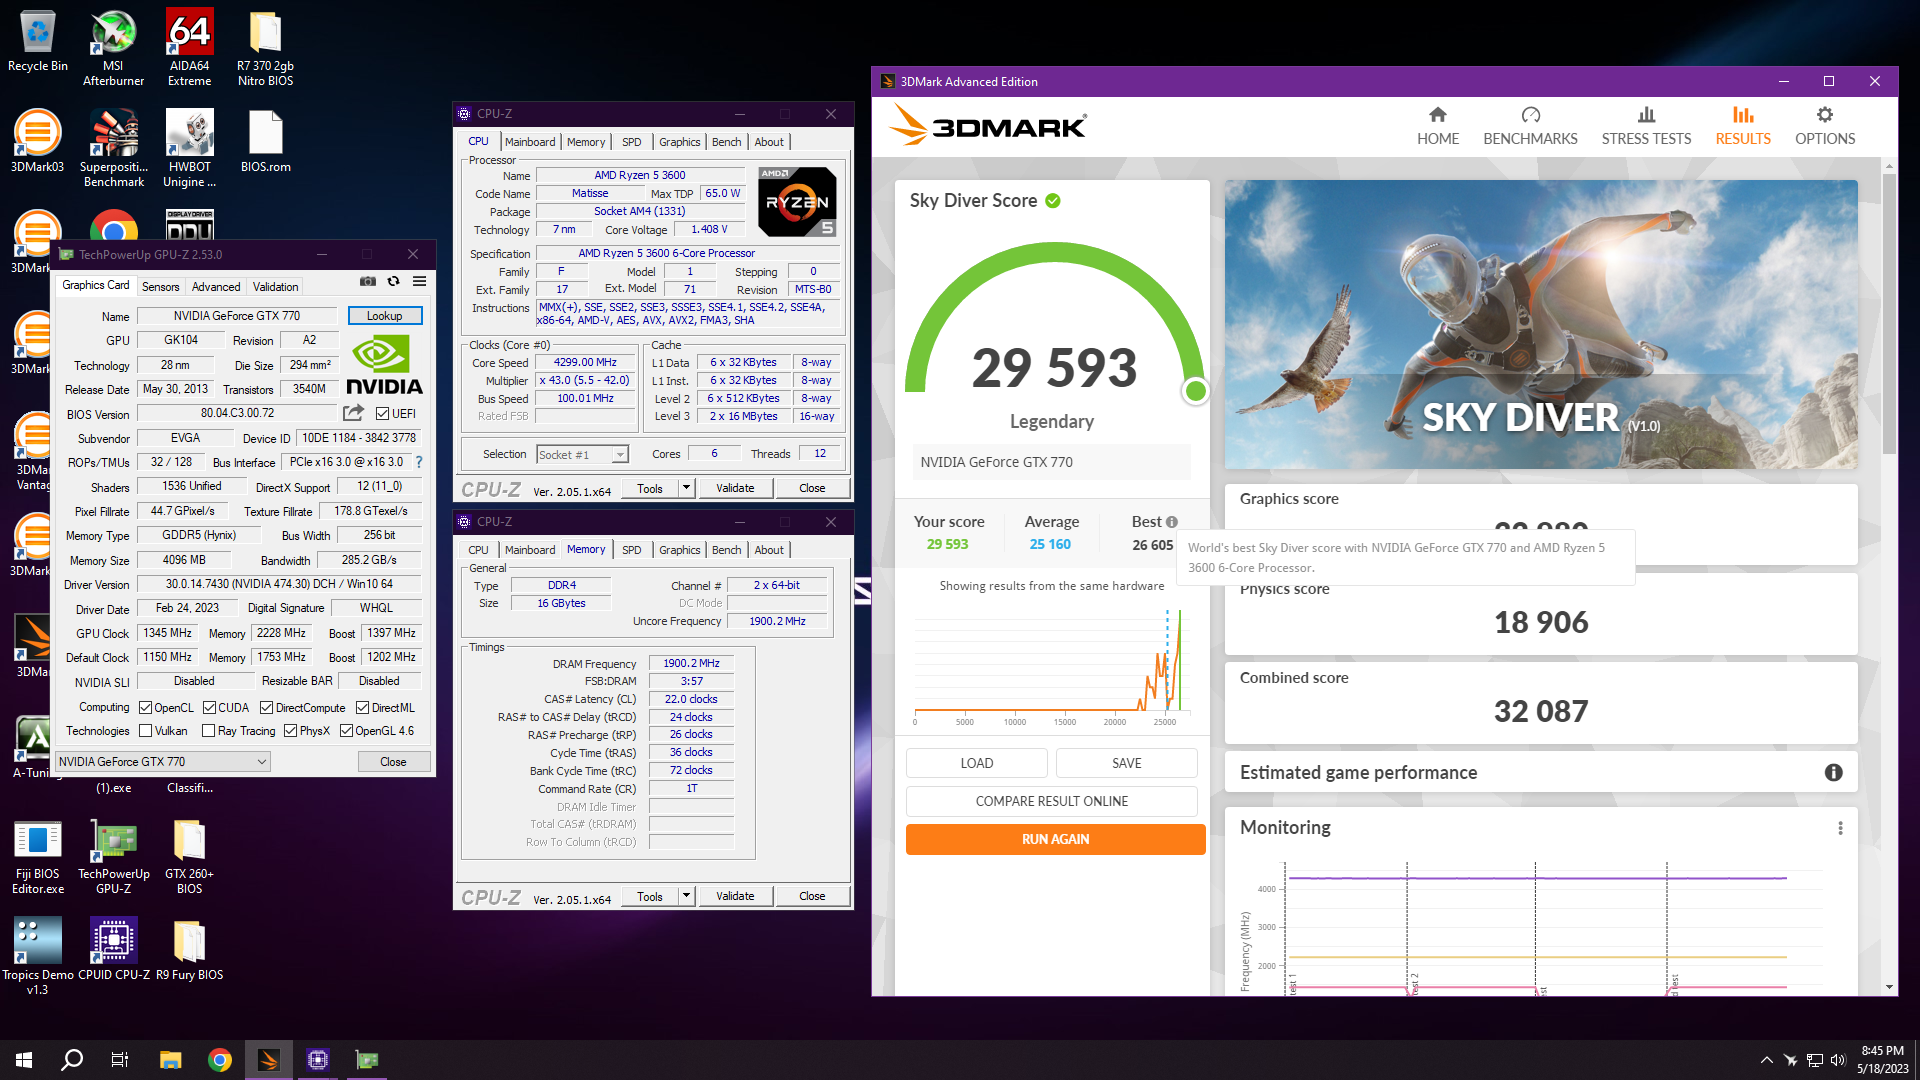
Task: Switch to Sensors tab in GPU-Z
Action: coord(160,286)
